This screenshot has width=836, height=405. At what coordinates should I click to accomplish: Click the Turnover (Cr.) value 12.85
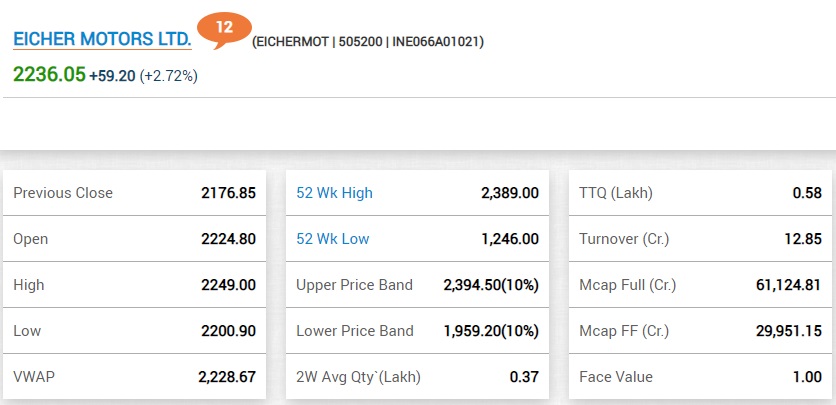coord(806,239)
